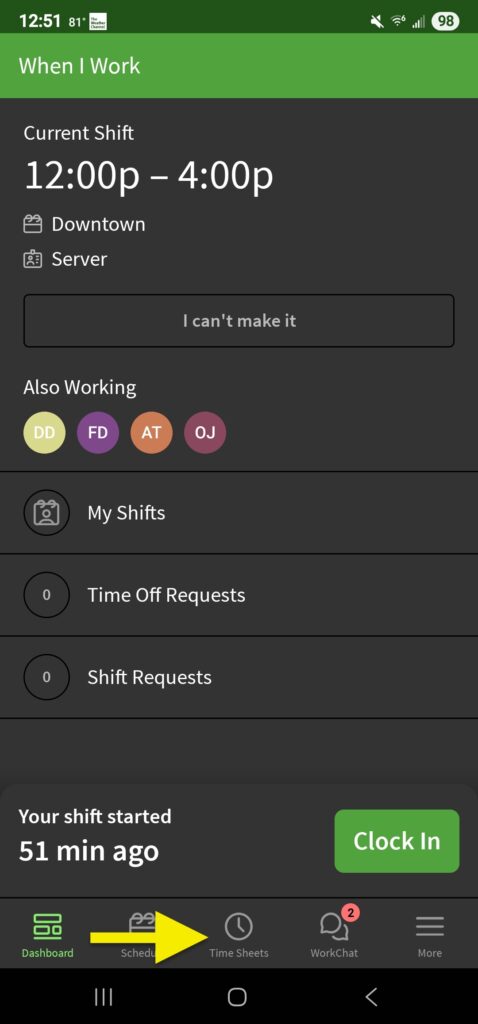Open WorkChat with unread badge
Screen dimensions: 478x1024
pyautogui.click(x=334, y=933)
